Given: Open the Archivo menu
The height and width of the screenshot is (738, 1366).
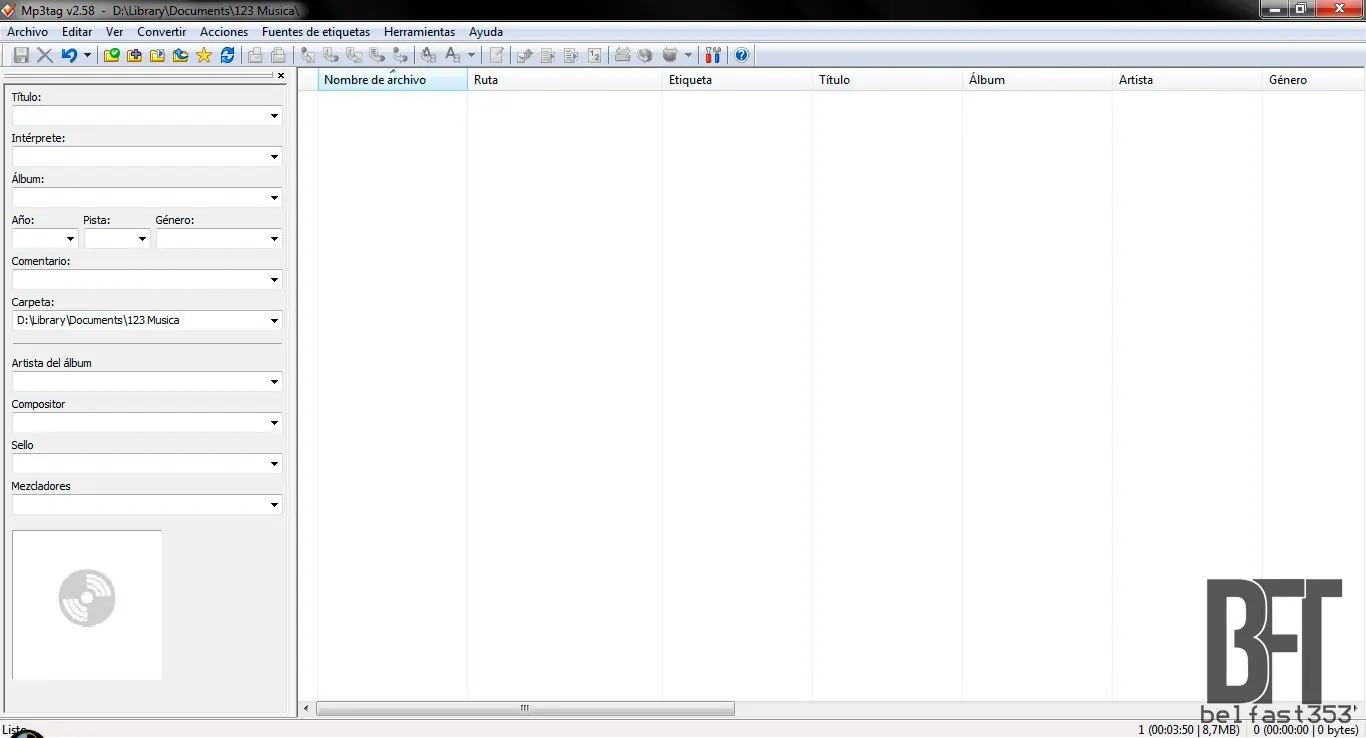Looking at the screenshot, I should point(27,32).
